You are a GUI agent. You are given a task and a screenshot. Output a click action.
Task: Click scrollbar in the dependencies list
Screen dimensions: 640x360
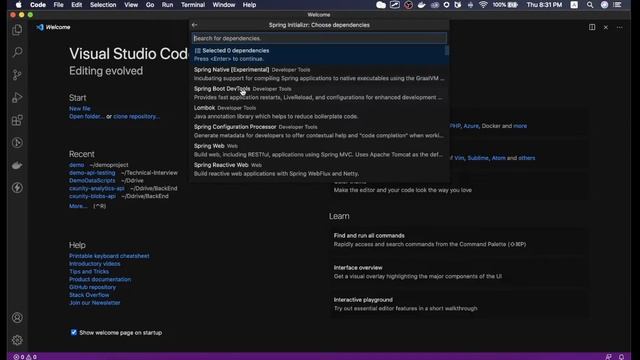pyautogui.click(x=447, y=51)
